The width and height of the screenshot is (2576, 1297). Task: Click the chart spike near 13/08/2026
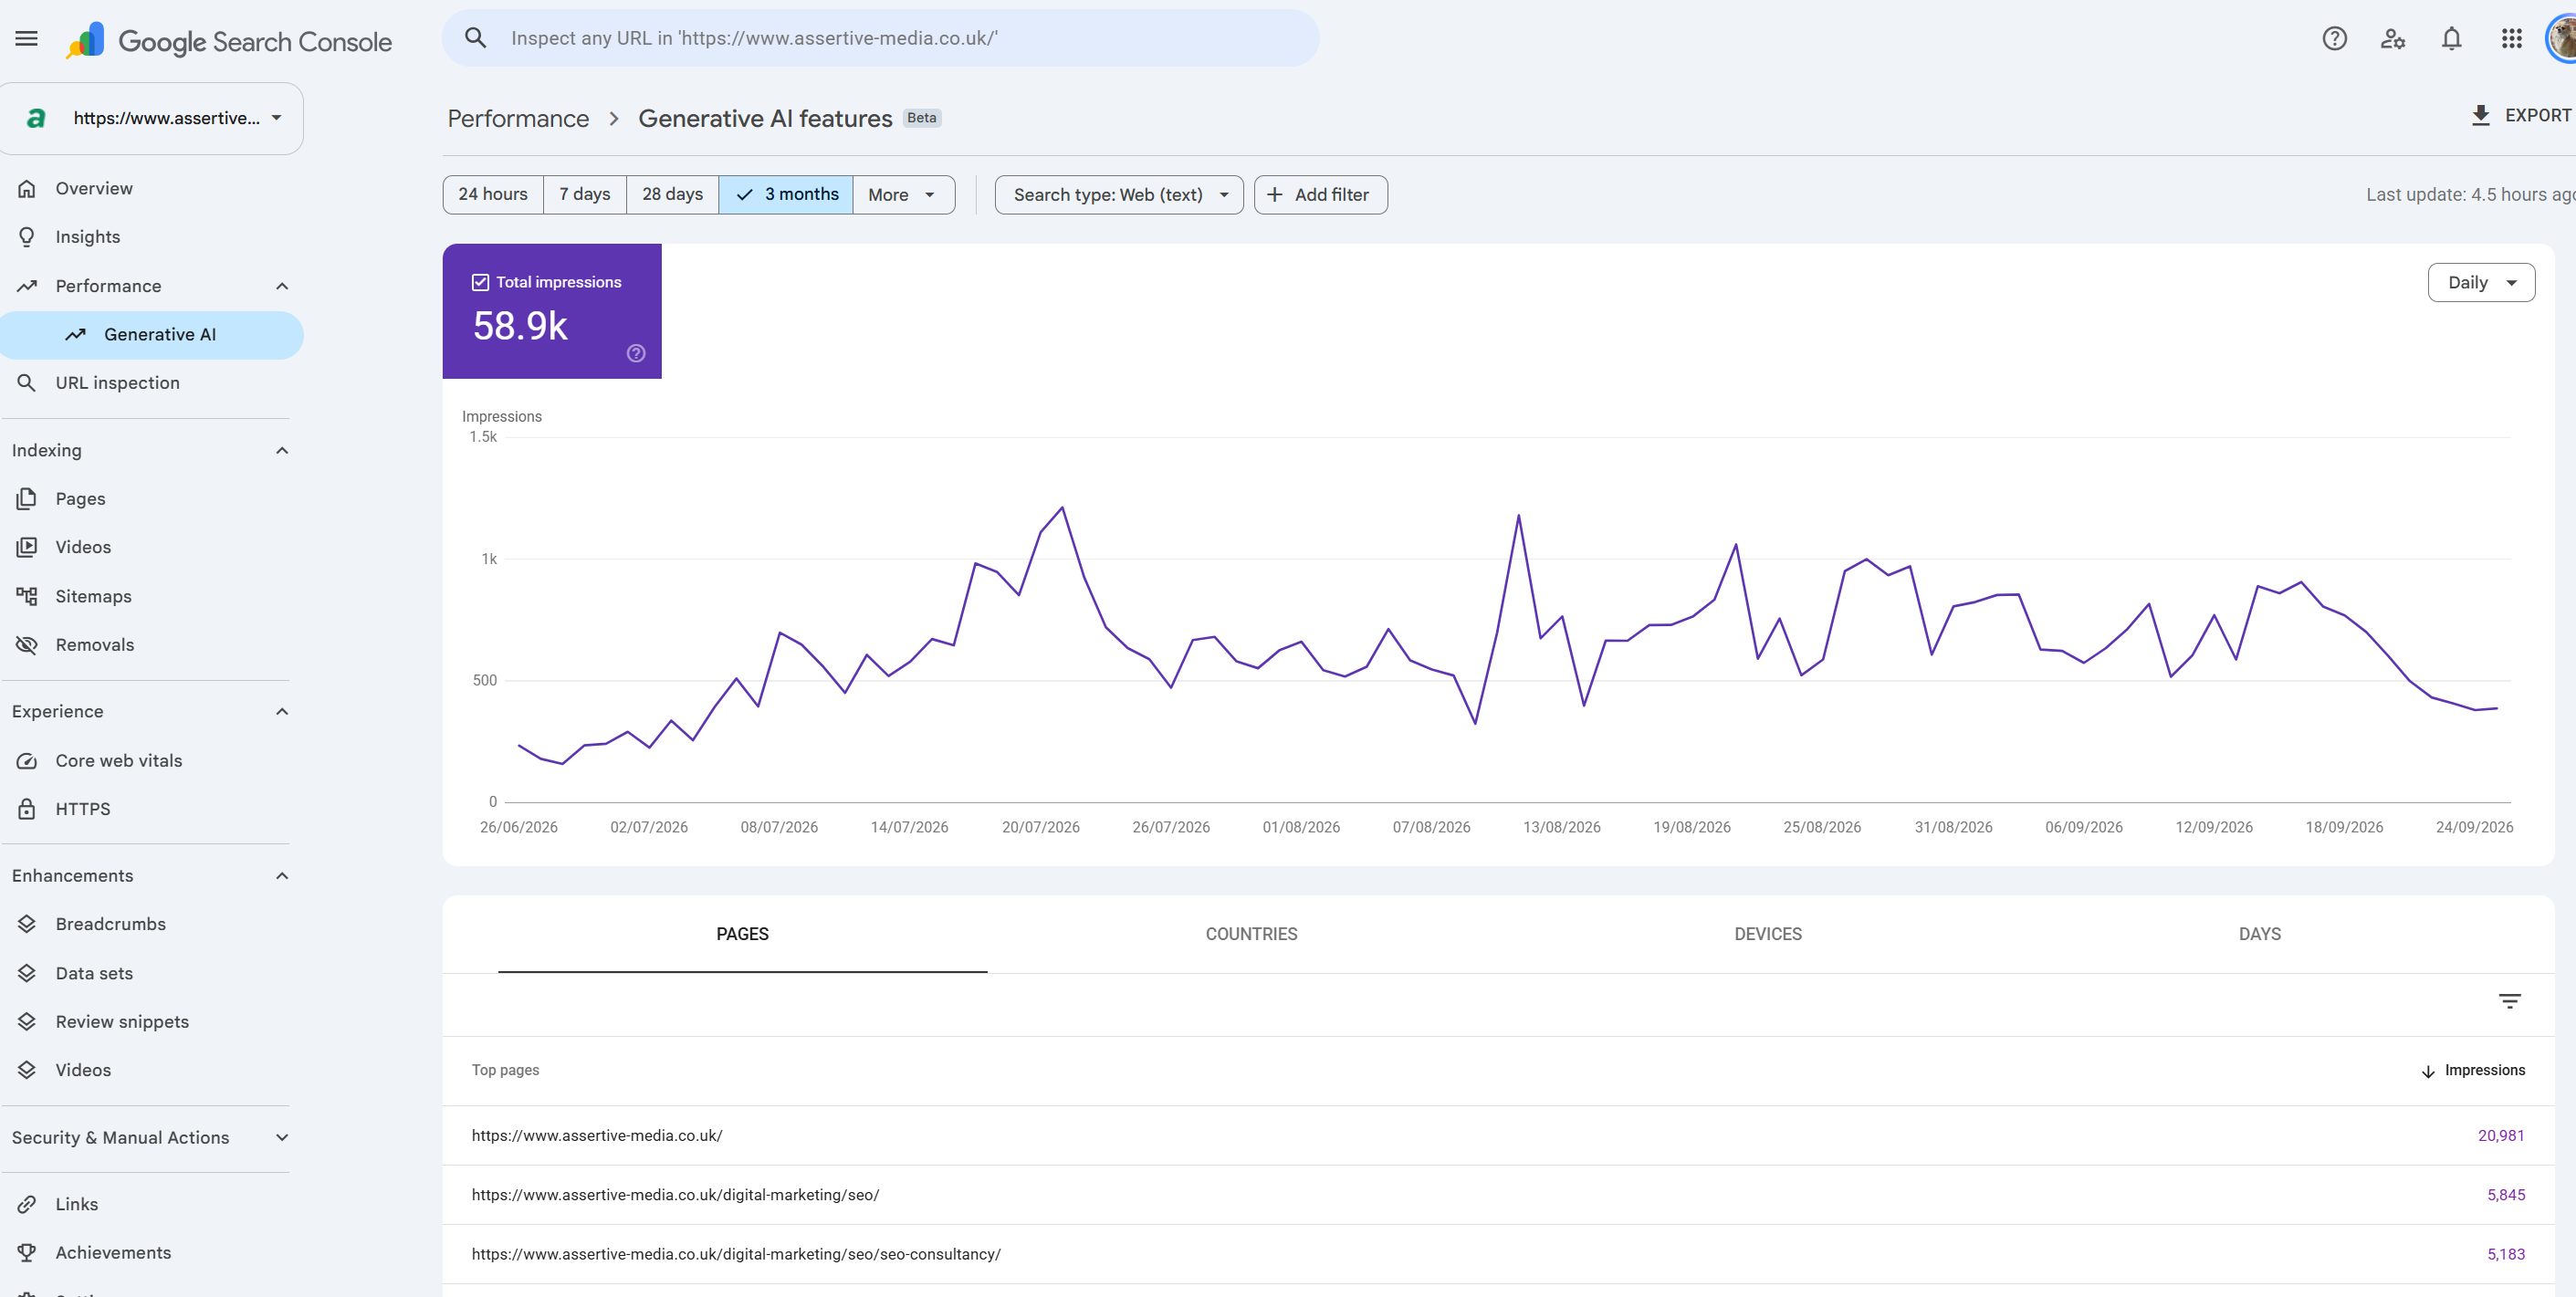click(1518, 516)
